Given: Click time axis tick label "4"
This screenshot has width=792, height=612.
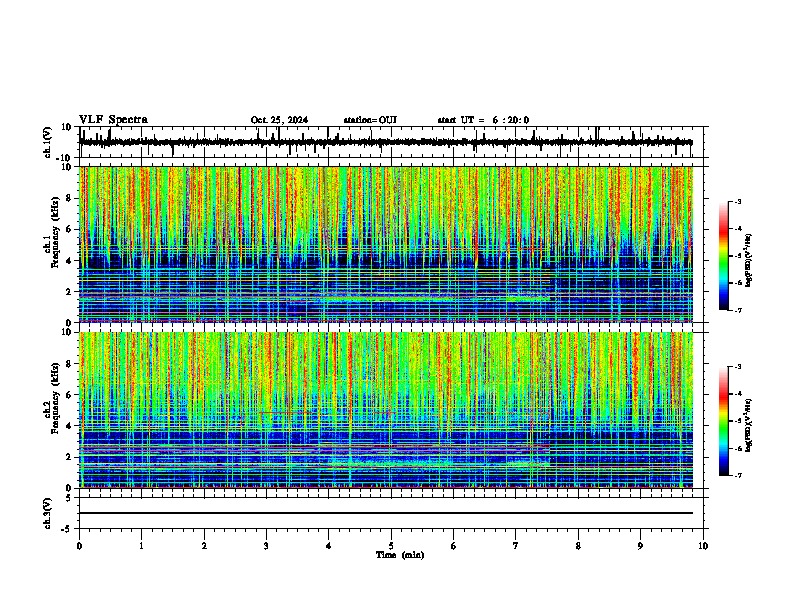Looking at the screenshot, I should (x=329, y=546).
